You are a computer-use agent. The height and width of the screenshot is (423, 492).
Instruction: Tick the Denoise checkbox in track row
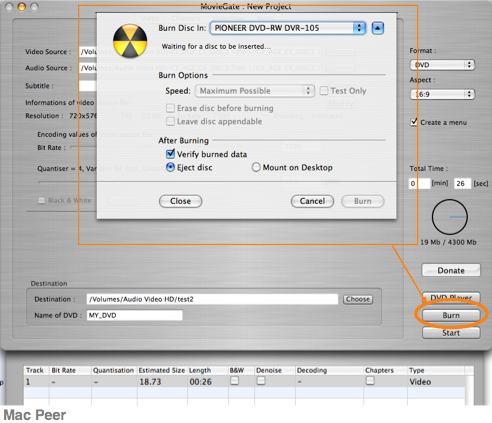261,381
